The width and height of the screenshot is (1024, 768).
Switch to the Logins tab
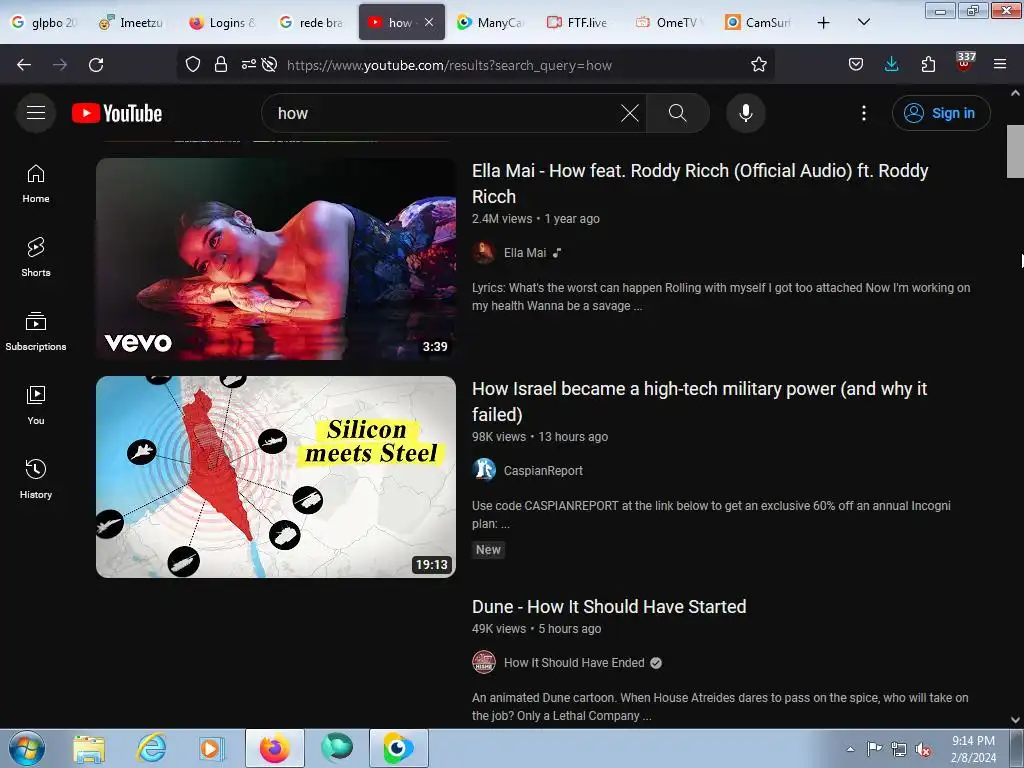pos(221,23)
